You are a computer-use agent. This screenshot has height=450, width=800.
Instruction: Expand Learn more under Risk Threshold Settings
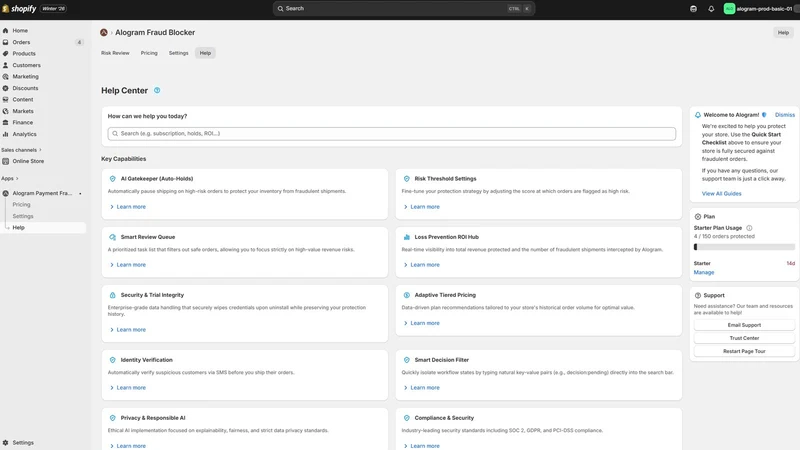click(422, 207)
